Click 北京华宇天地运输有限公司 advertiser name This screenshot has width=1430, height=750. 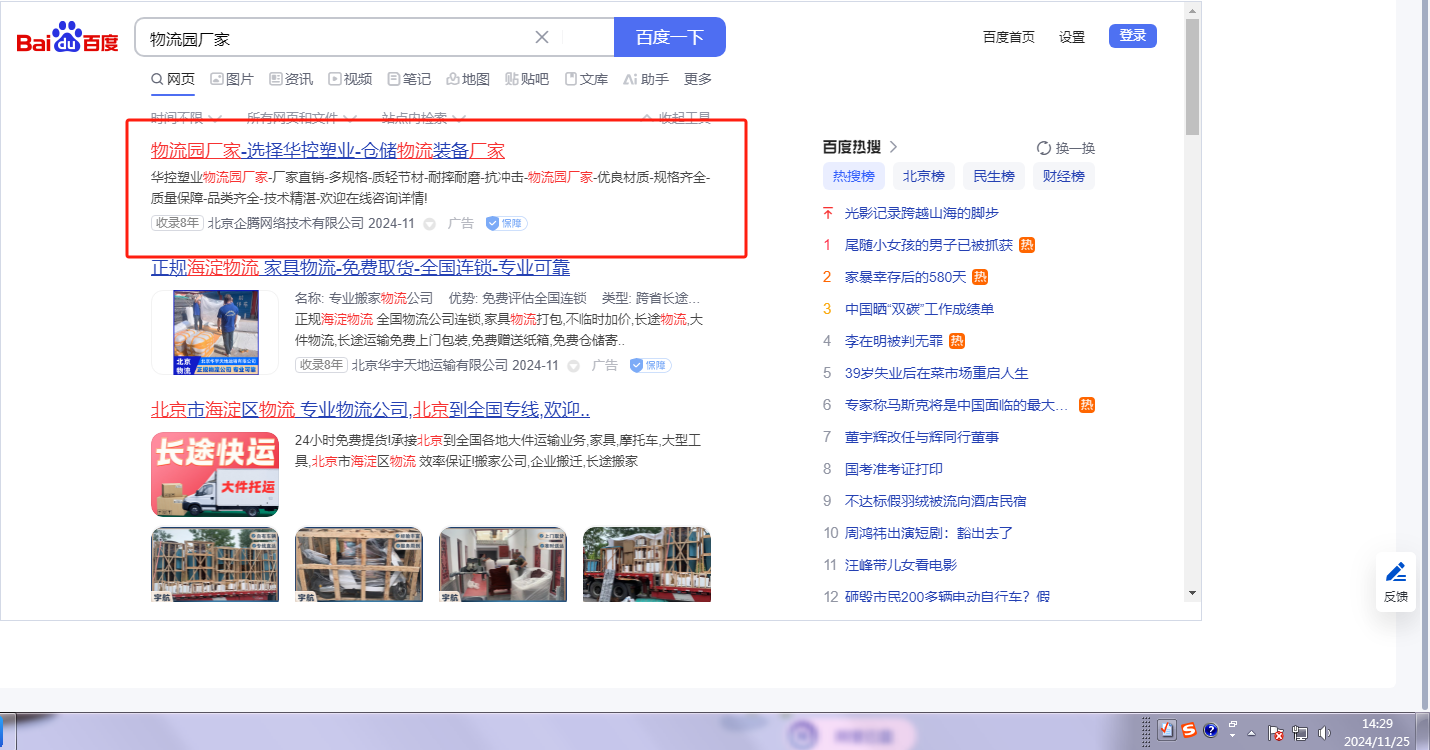tap(430, 365)
